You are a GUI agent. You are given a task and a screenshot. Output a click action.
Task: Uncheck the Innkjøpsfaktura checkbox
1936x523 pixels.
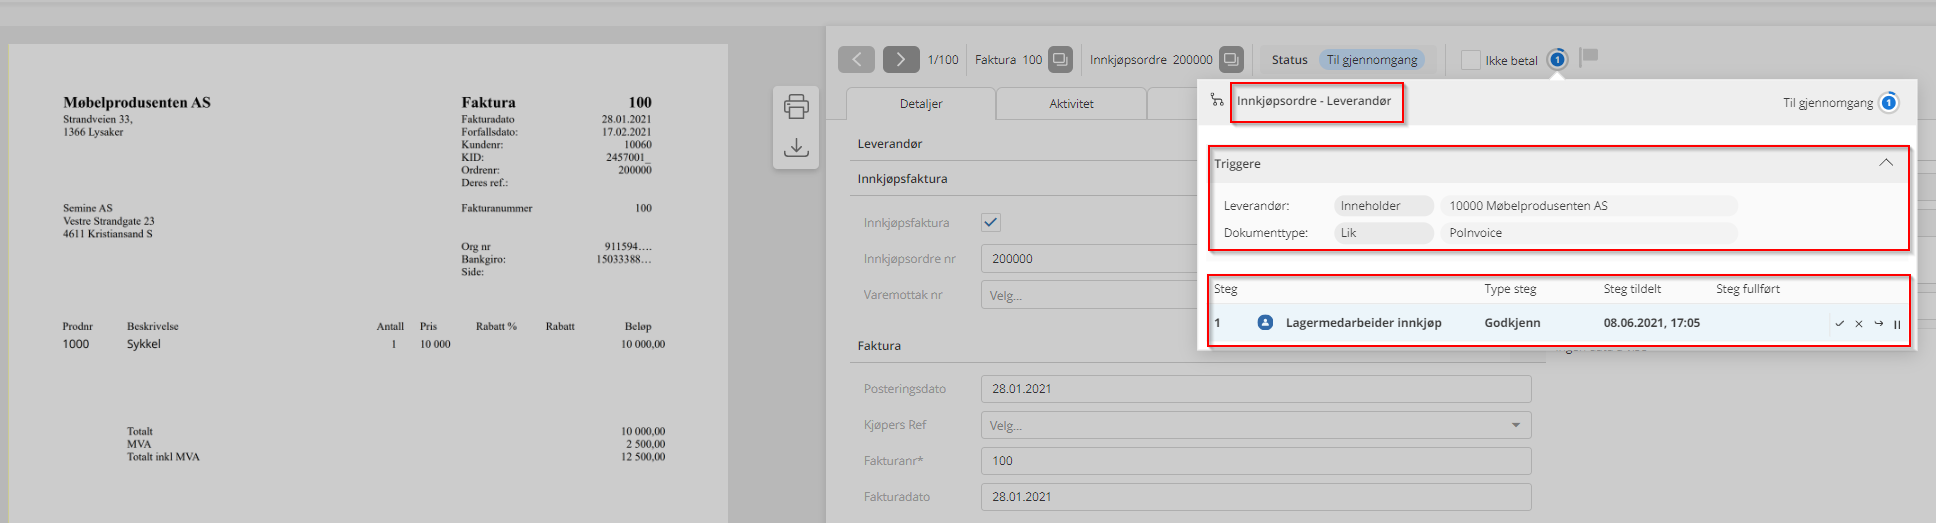[991, 223]
